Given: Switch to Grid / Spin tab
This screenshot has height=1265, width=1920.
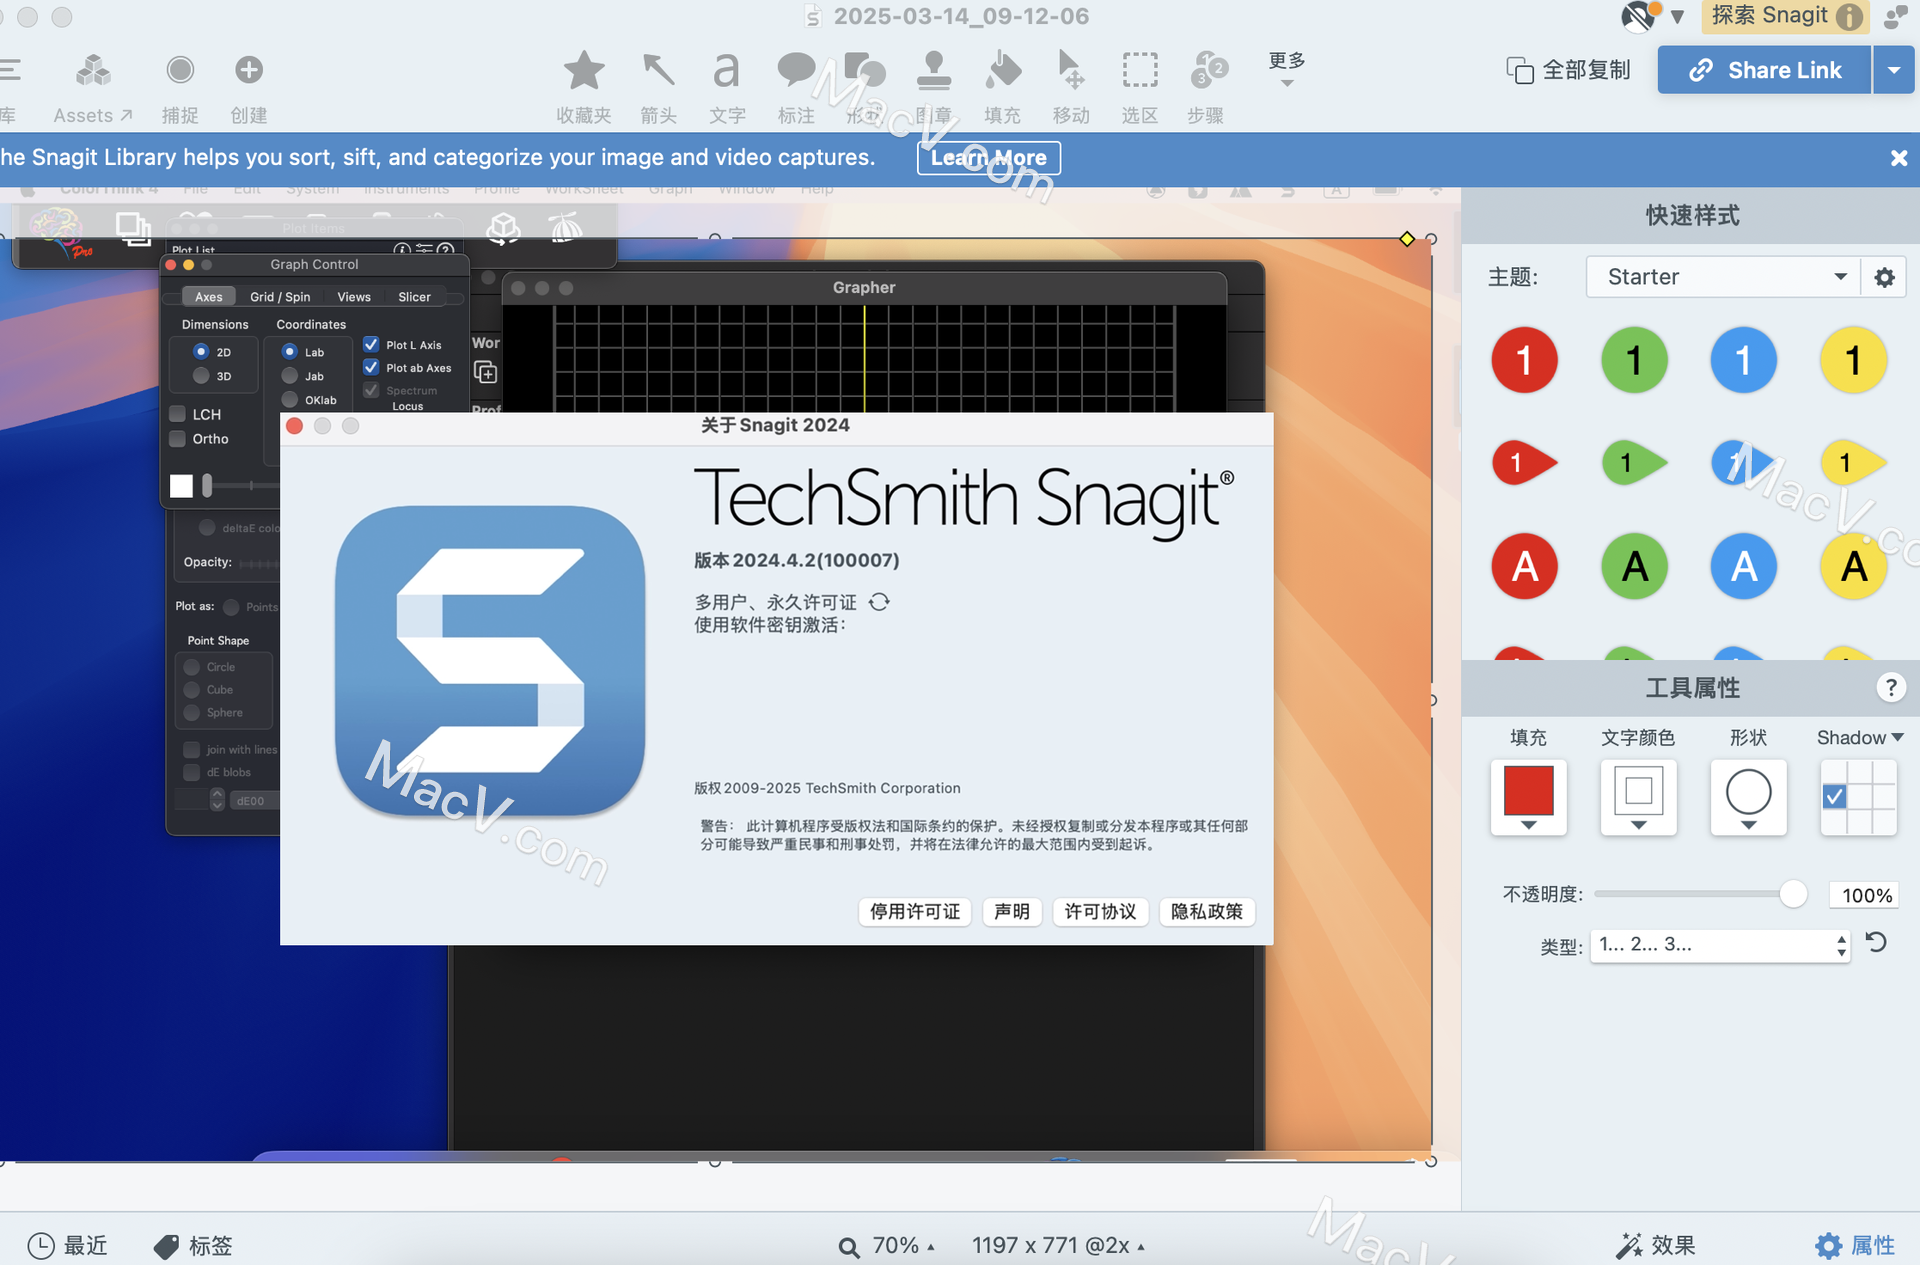Looking at the screenshot, I should (280, 297).
